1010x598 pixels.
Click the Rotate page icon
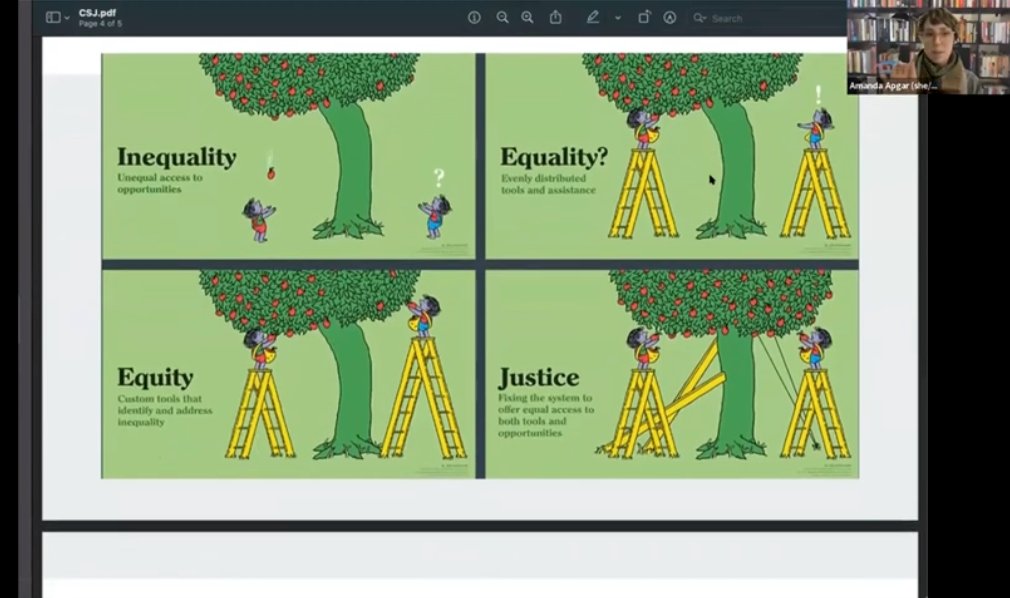[x=644, y=17]
